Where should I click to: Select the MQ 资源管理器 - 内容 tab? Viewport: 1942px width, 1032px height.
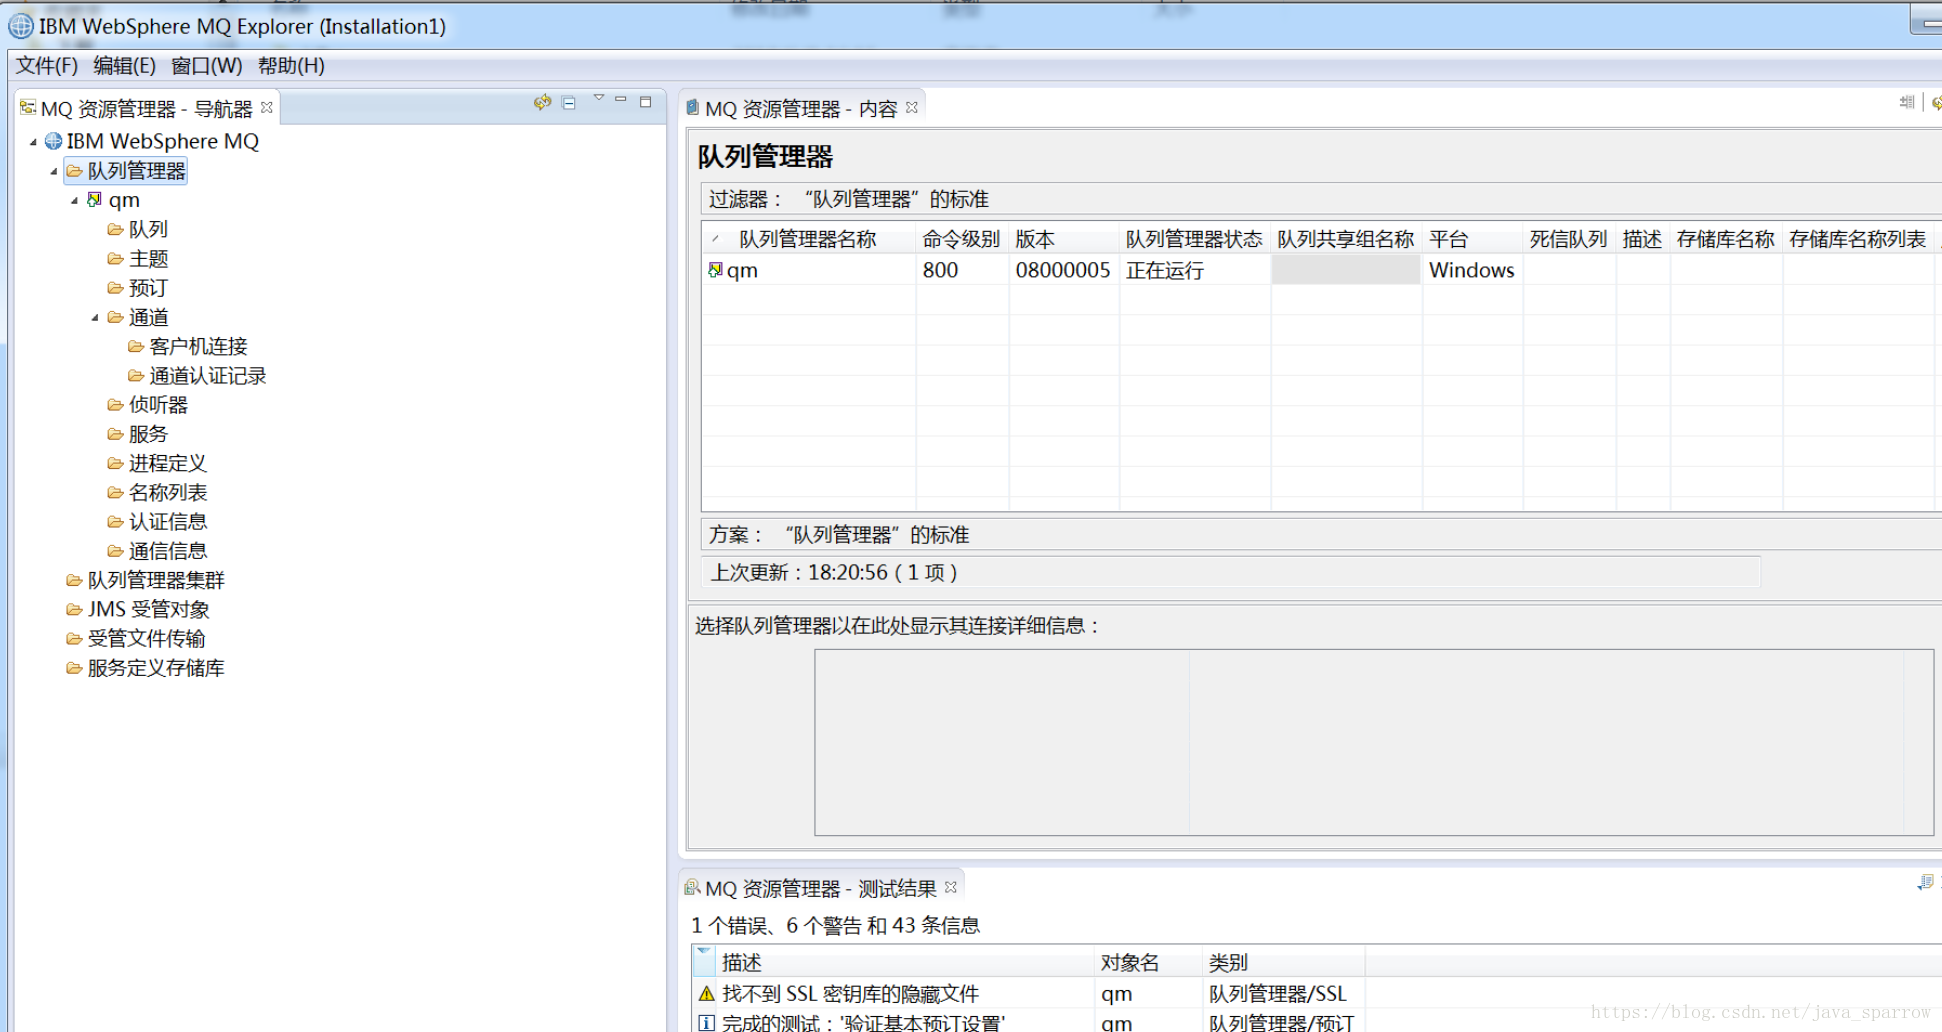click(801, 108)
